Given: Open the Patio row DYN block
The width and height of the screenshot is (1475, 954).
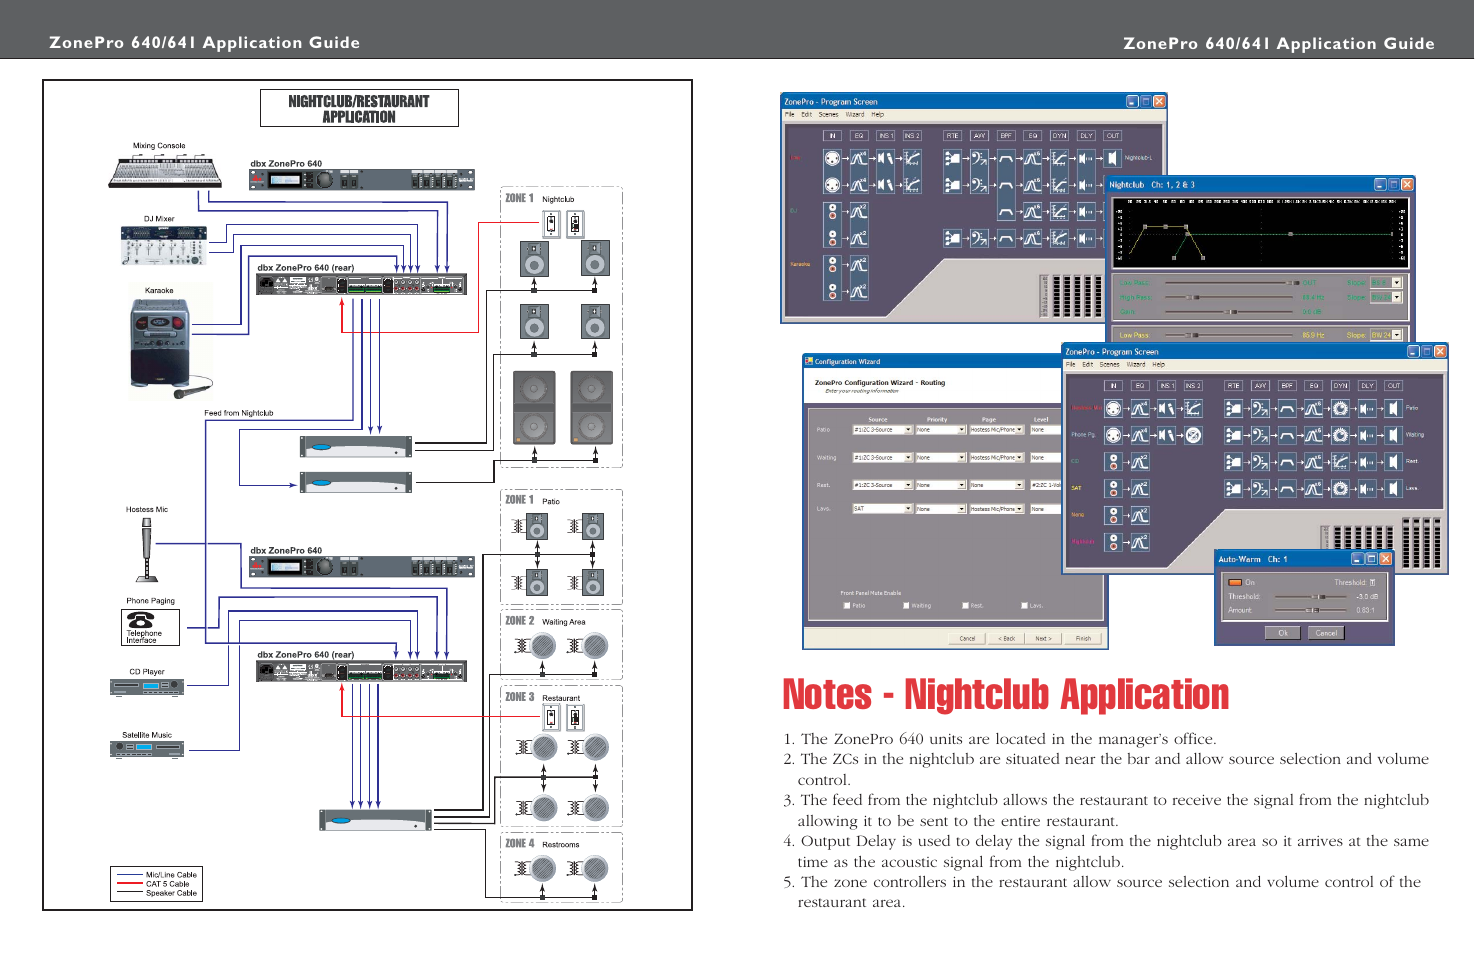Looking at the screenshot, I should click(x=1340, y=408).
